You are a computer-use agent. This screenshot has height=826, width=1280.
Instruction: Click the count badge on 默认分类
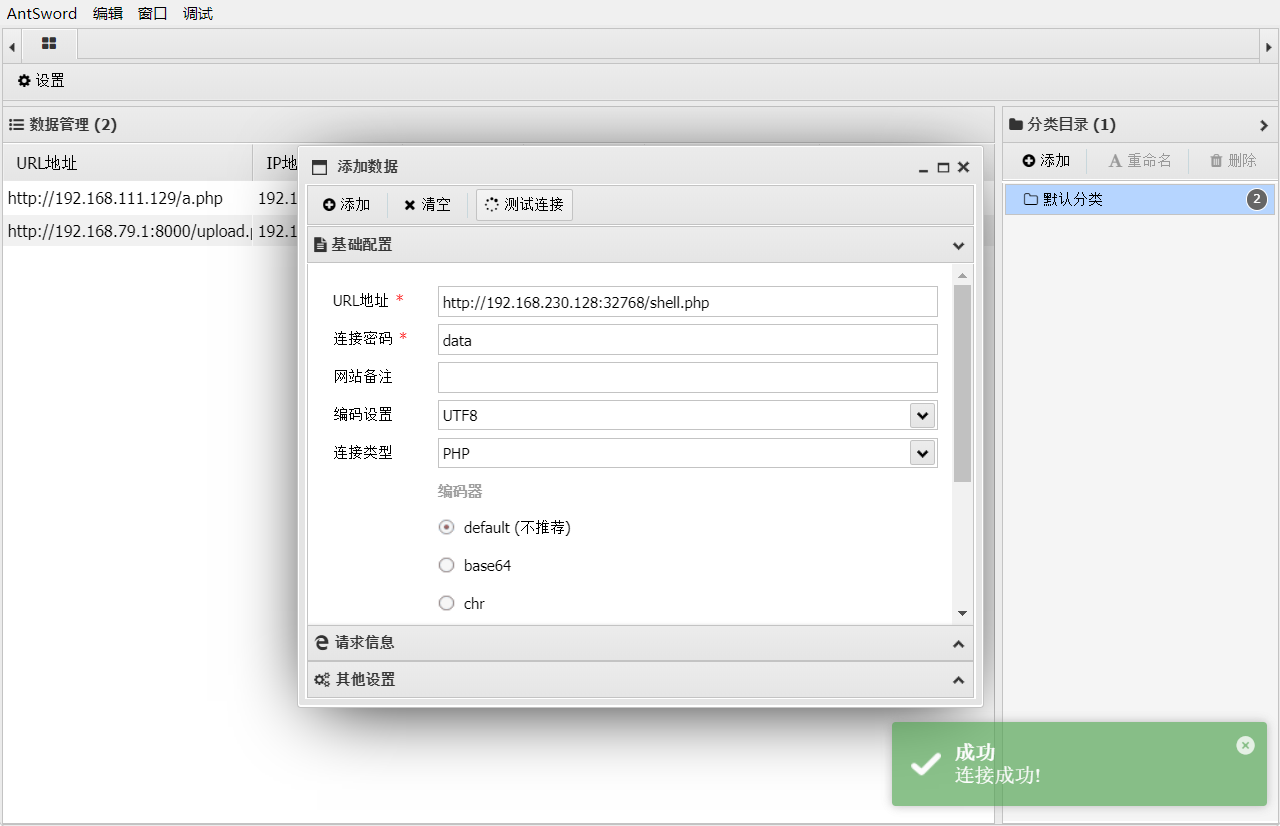(x=1257, y=199)
